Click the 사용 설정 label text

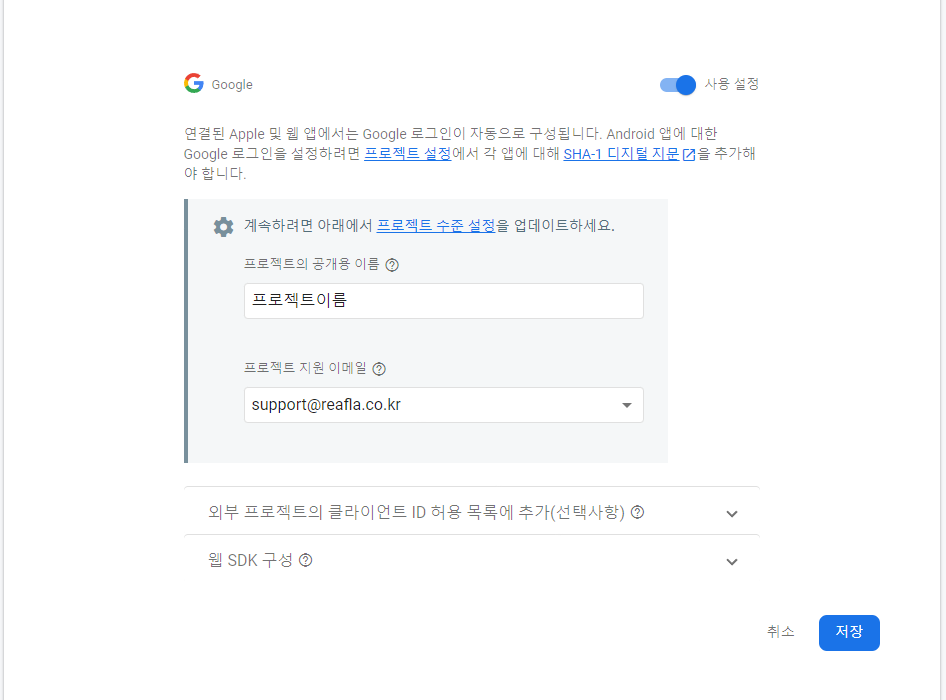click(731, 84)
